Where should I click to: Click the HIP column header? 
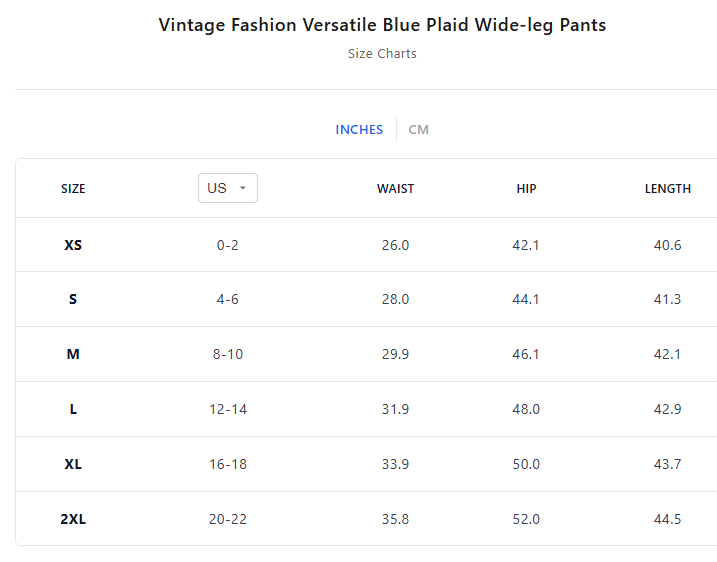[x=526, y=189]
